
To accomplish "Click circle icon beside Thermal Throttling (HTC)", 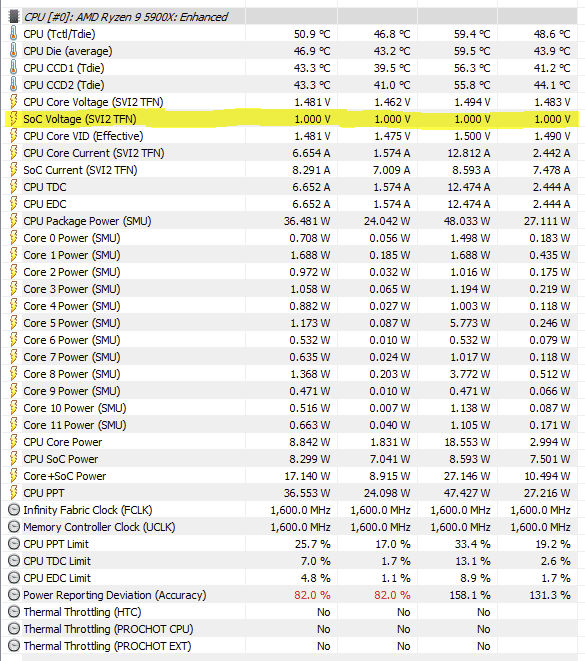I will point(14,612).
